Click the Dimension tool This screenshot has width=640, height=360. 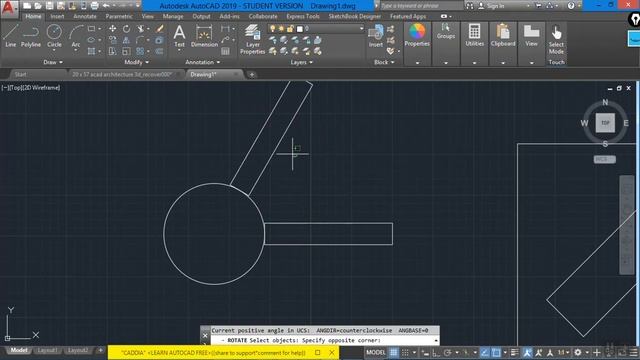(204, 36)
